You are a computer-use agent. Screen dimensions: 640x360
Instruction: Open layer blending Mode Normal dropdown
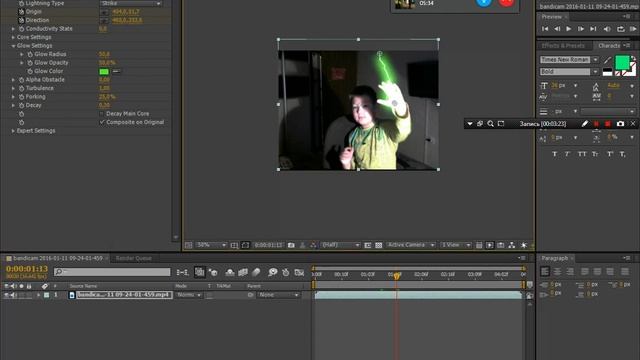pos(189,295)
